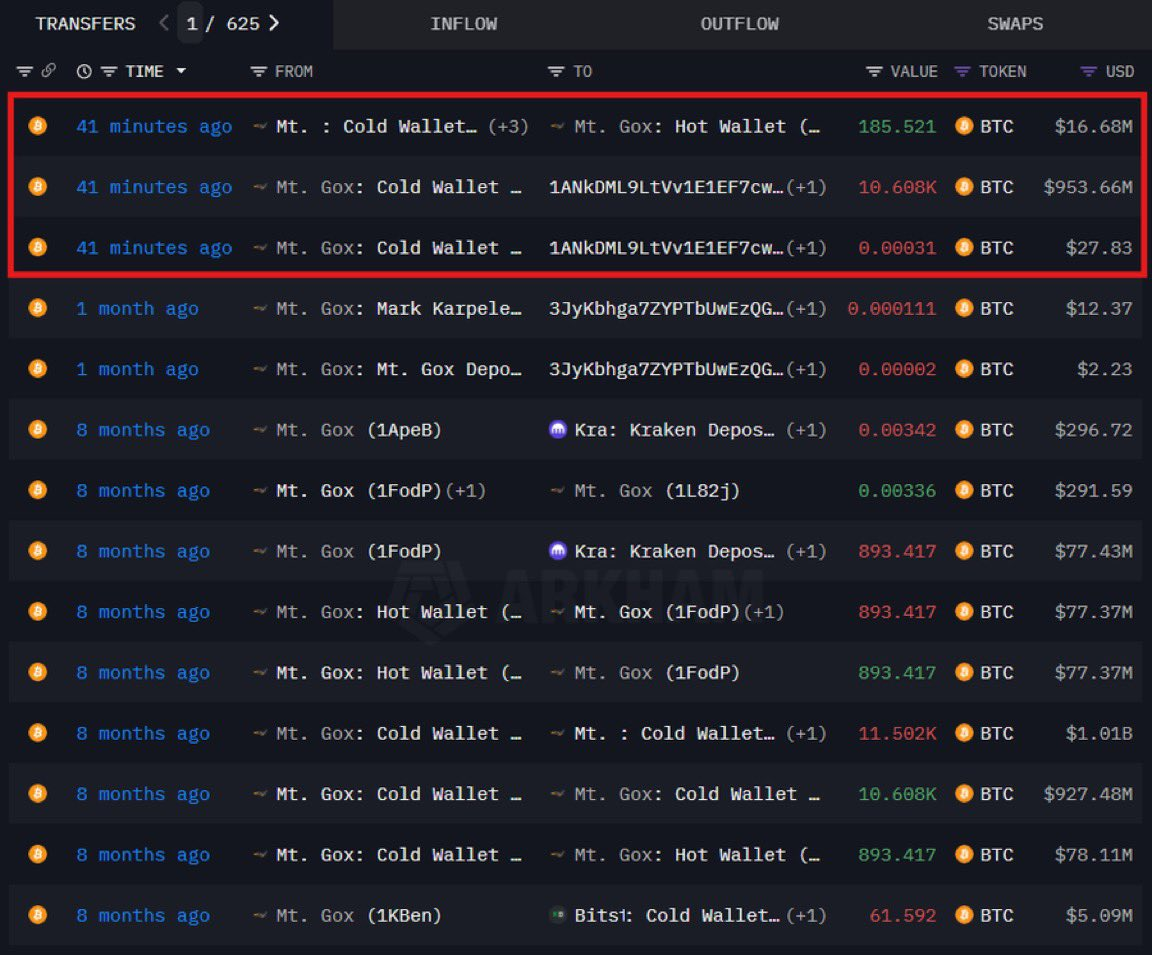Go to the next transfers page
This screenshot has width=1152, height=955.
(274, 23)
